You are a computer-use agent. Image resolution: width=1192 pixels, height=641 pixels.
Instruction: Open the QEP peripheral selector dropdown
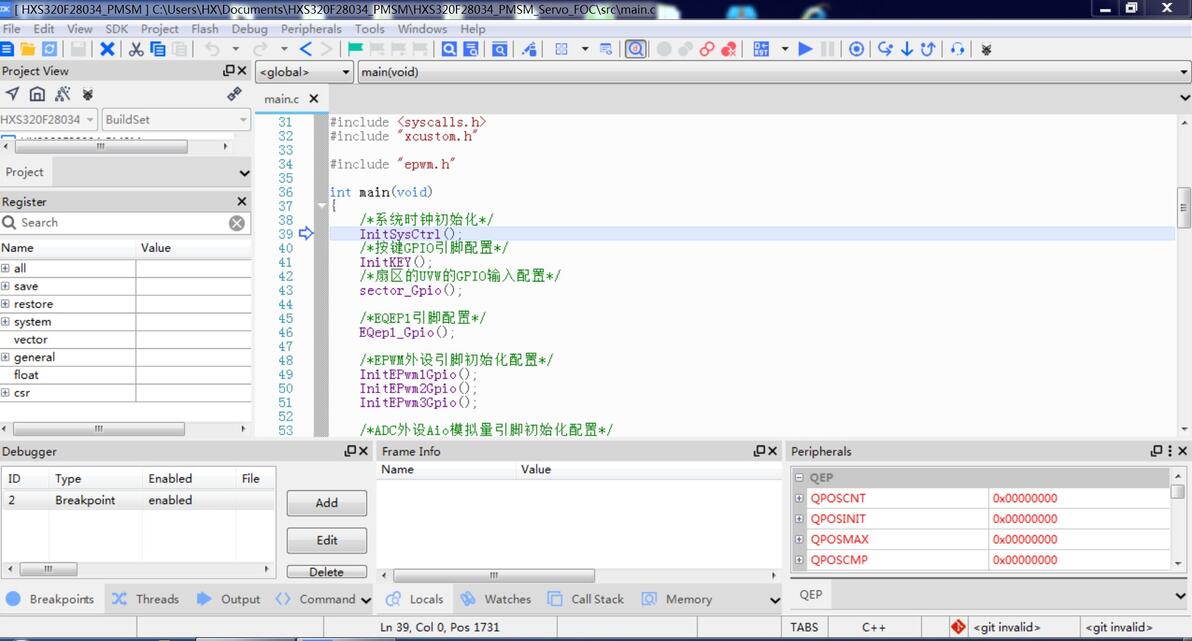1181,595
